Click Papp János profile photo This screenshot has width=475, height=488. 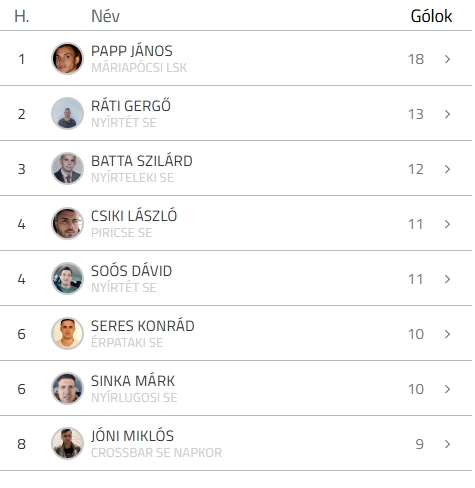coord(67,58)
